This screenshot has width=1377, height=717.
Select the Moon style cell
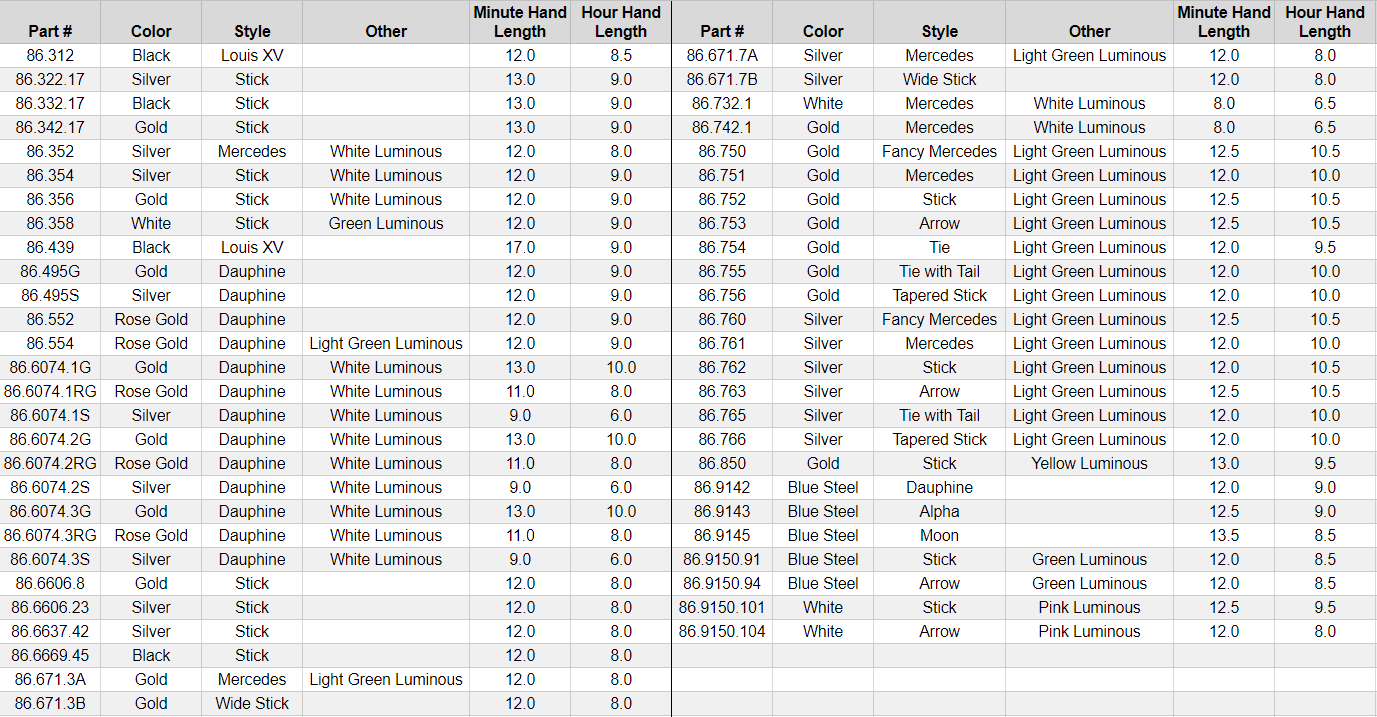[x=939, y=536]
